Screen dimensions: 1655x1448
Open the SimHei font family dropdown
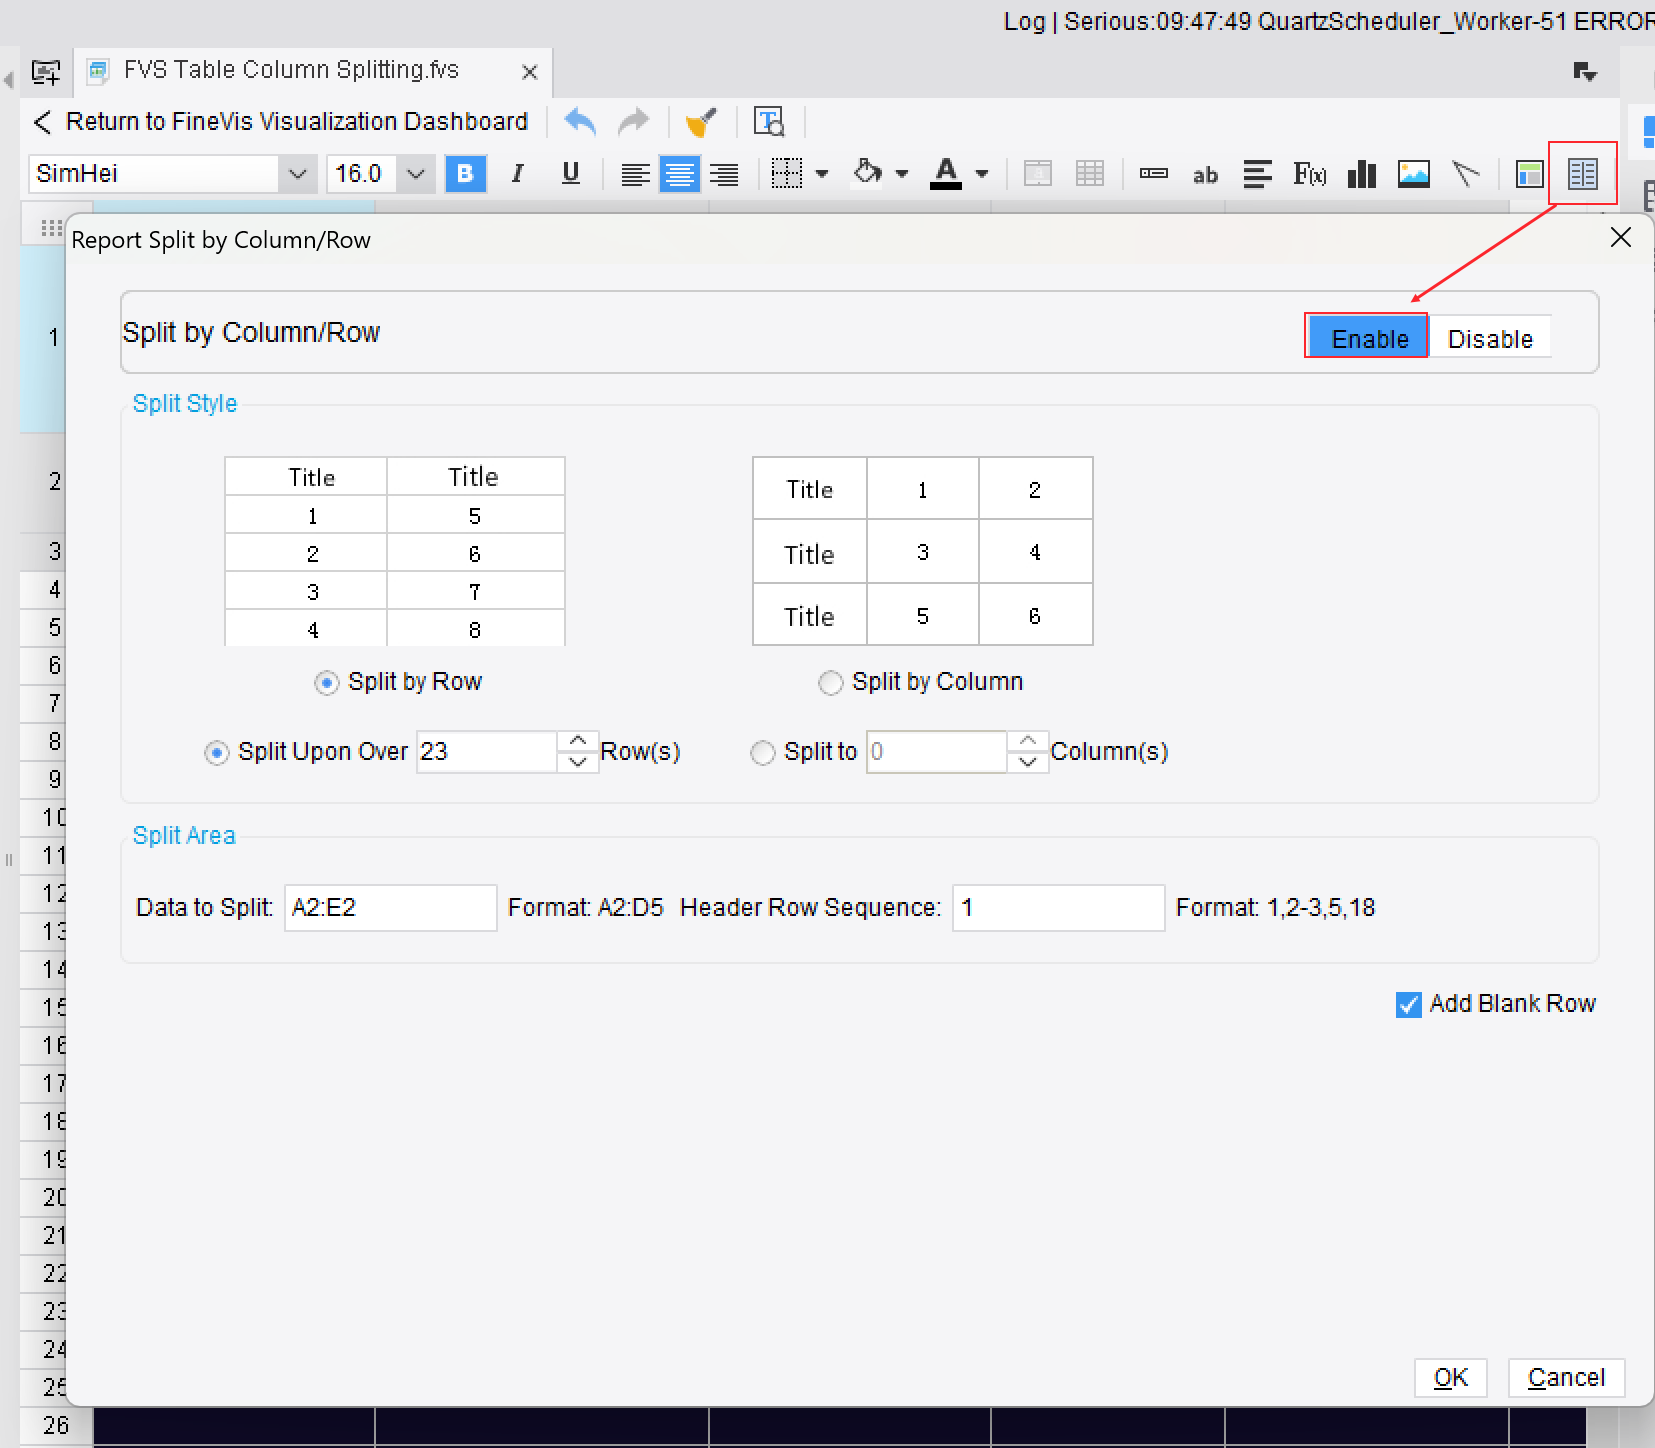pos(297,174)
